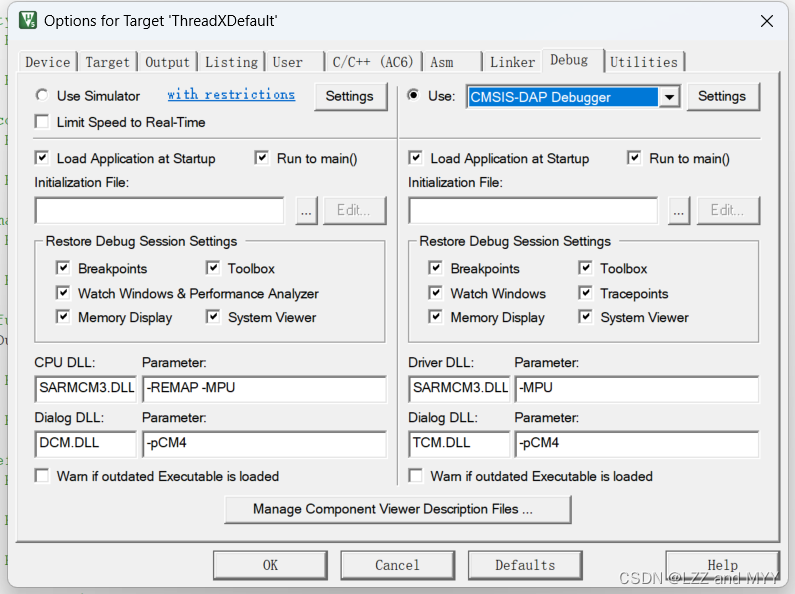Click the Keil uVision icon in title bar
The width and height of the screenshot is (795, 594).
[28, 20]
